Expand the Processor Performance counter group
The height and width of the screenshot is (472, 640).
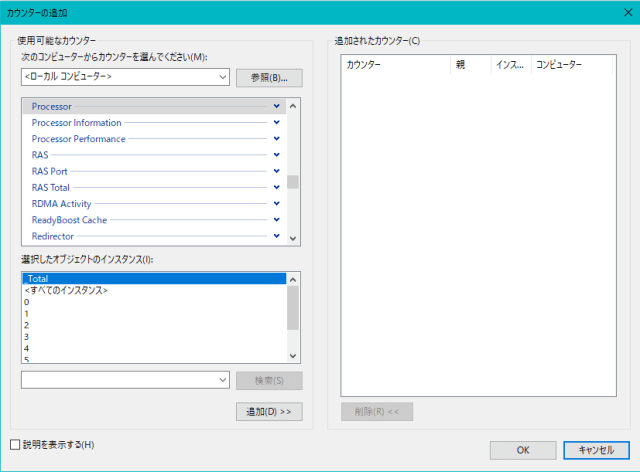click(x=276, y=139)
